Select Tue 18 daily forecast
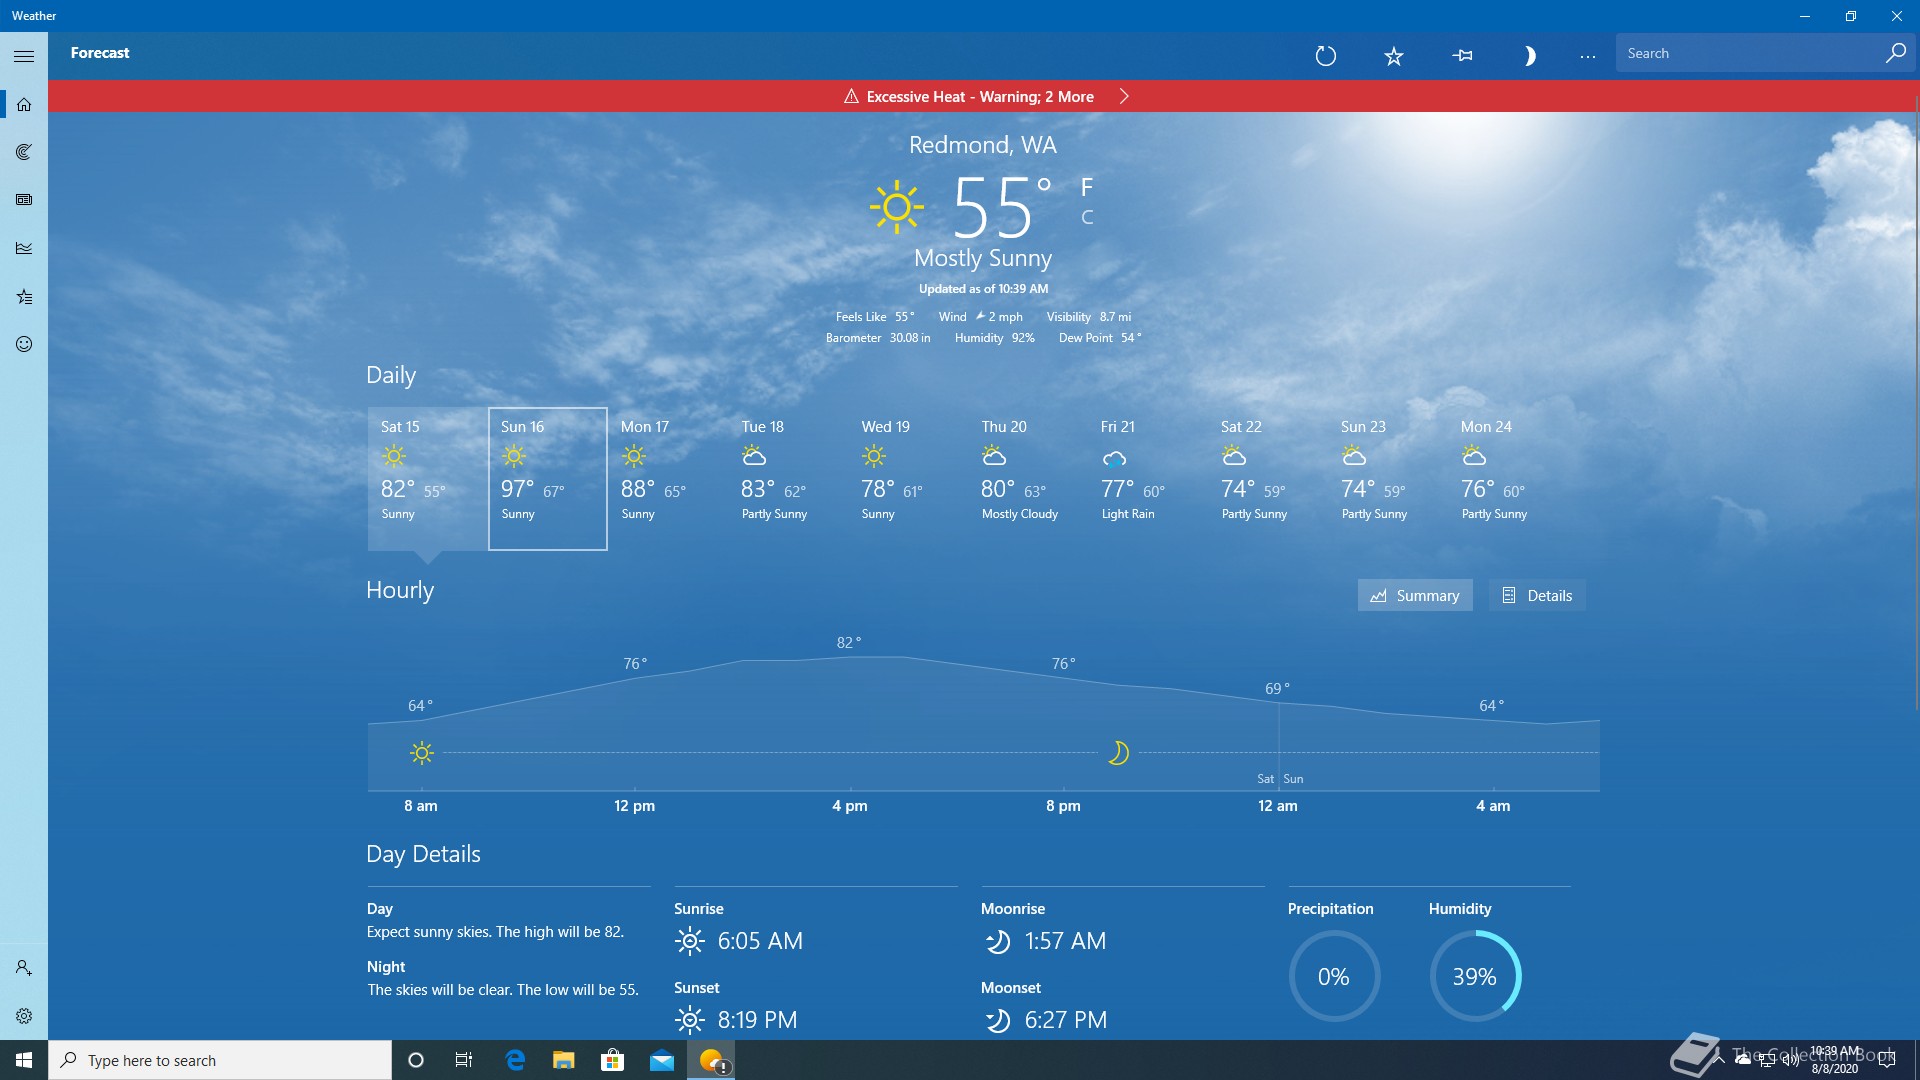Image resolution: width=1920 pixels, height=1080 pixels. pyautogui.click(x=787, y=478)
